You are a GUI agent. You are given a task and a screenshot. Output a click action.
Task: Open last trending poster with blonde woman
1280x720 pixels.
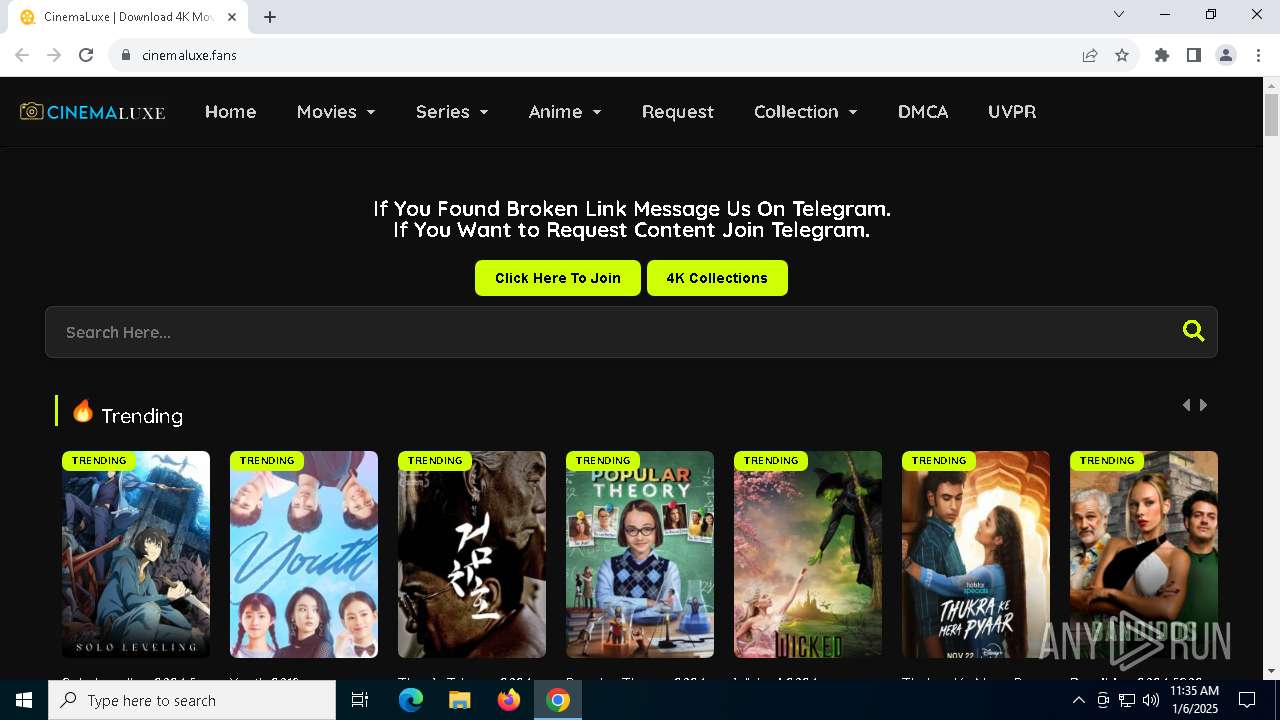1144,554
